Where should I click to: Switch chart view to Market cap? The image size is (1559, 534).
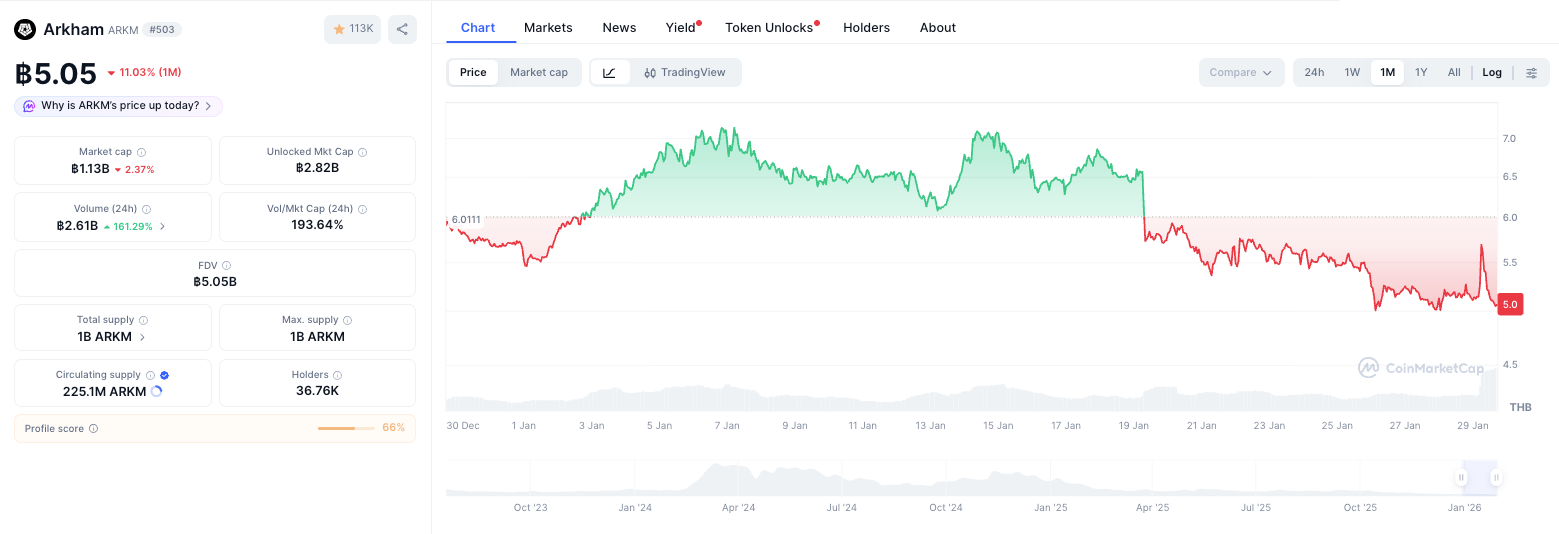(539, 72)
